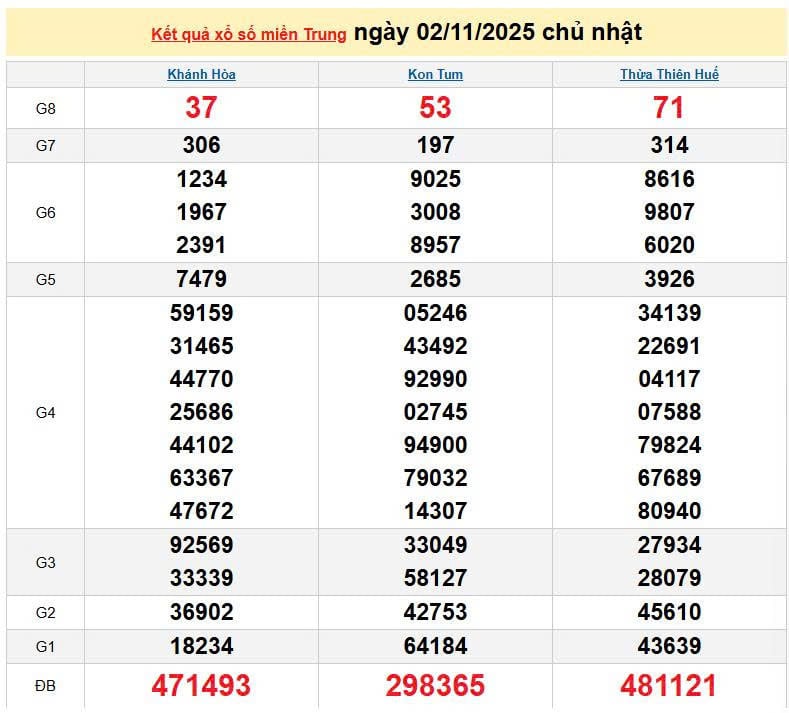Image resolution: width=789 pixels, height=713 pixels.
Task: Click Kon Tum G8 number 53
Action: [x=435, y=108]
